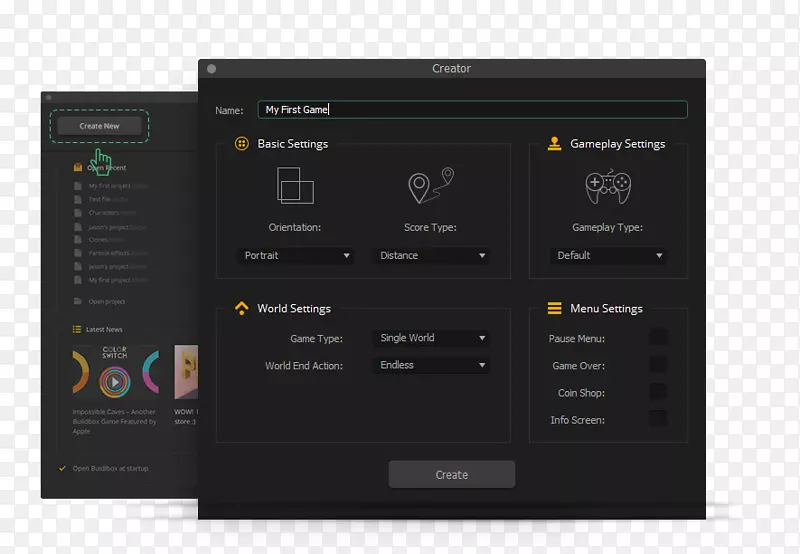
Task: Click the Create New button
Action: (99, 125)
